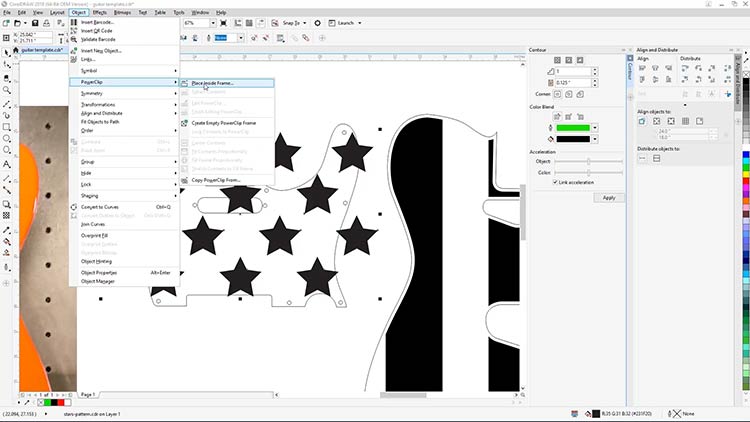The height and width of the screenshot is (422, 750).
Task: Click the Save icon in toolbar
Action: click(35, 23)
